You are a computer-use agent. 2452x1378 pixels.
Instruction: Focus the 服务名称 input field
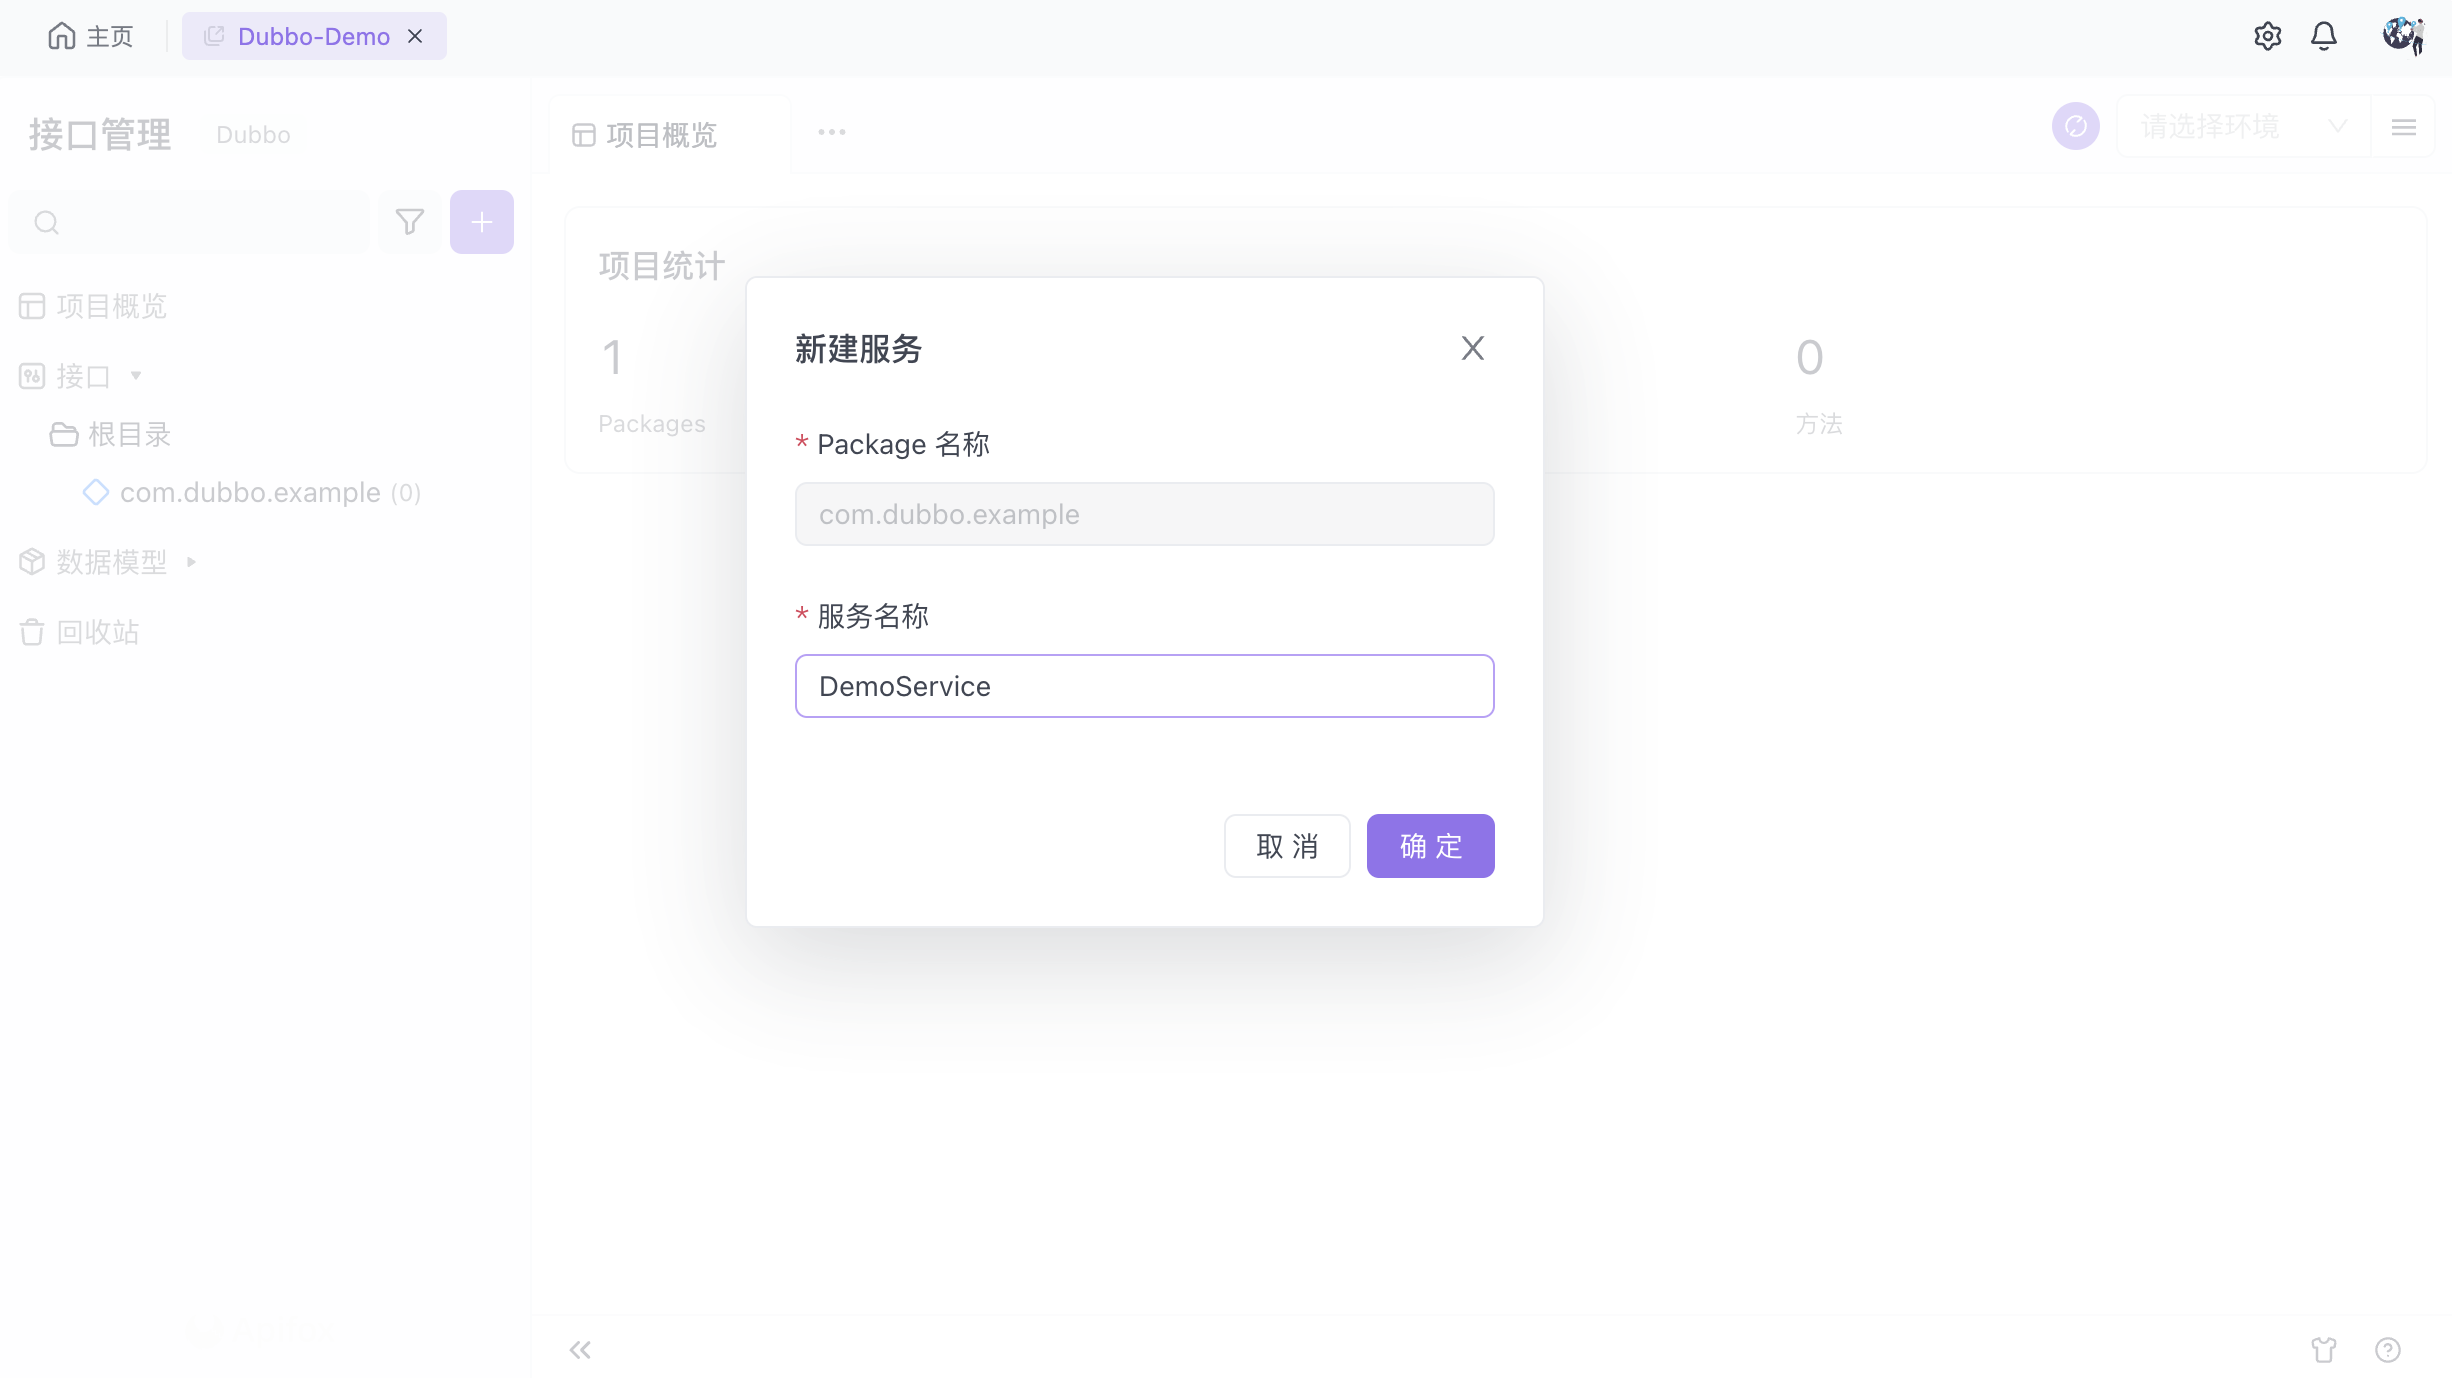click(x=1145, y=686)
